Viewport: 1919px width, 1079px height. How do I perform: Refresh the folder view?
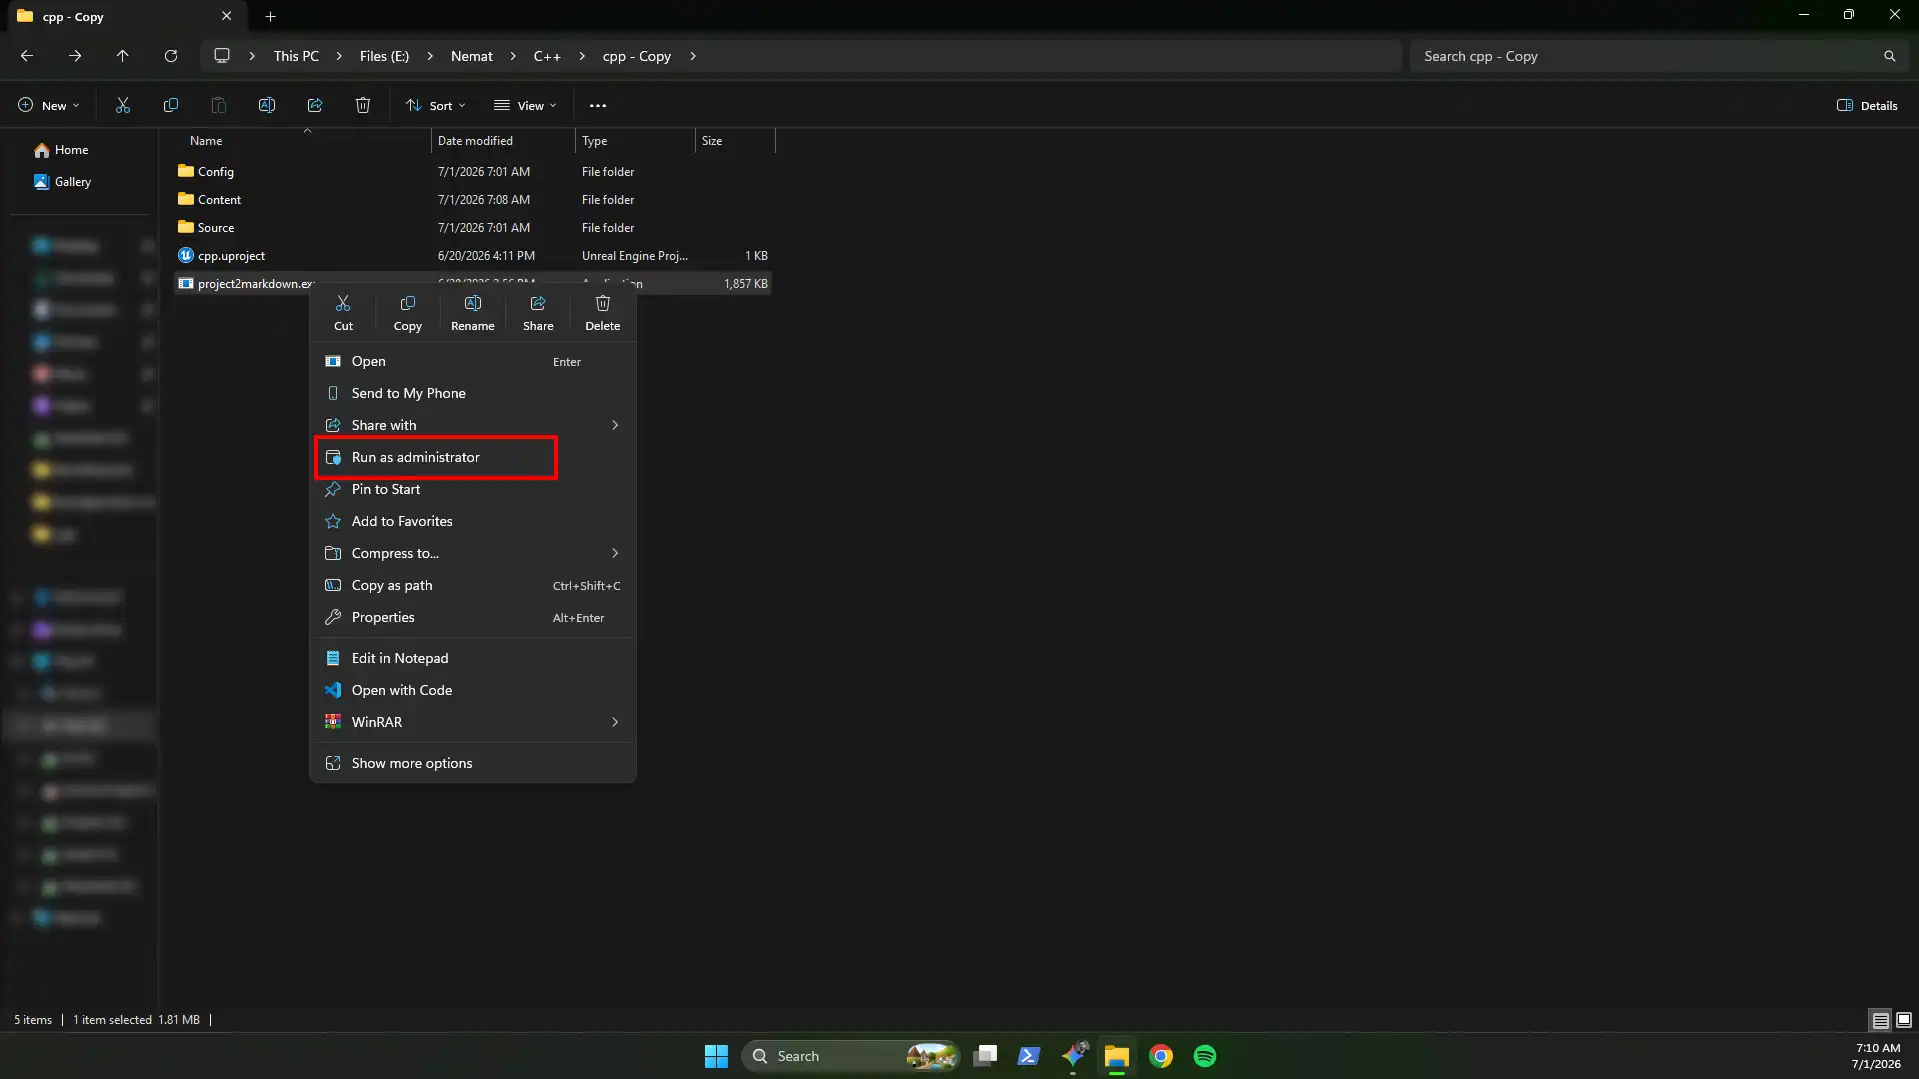click(171, 56)
